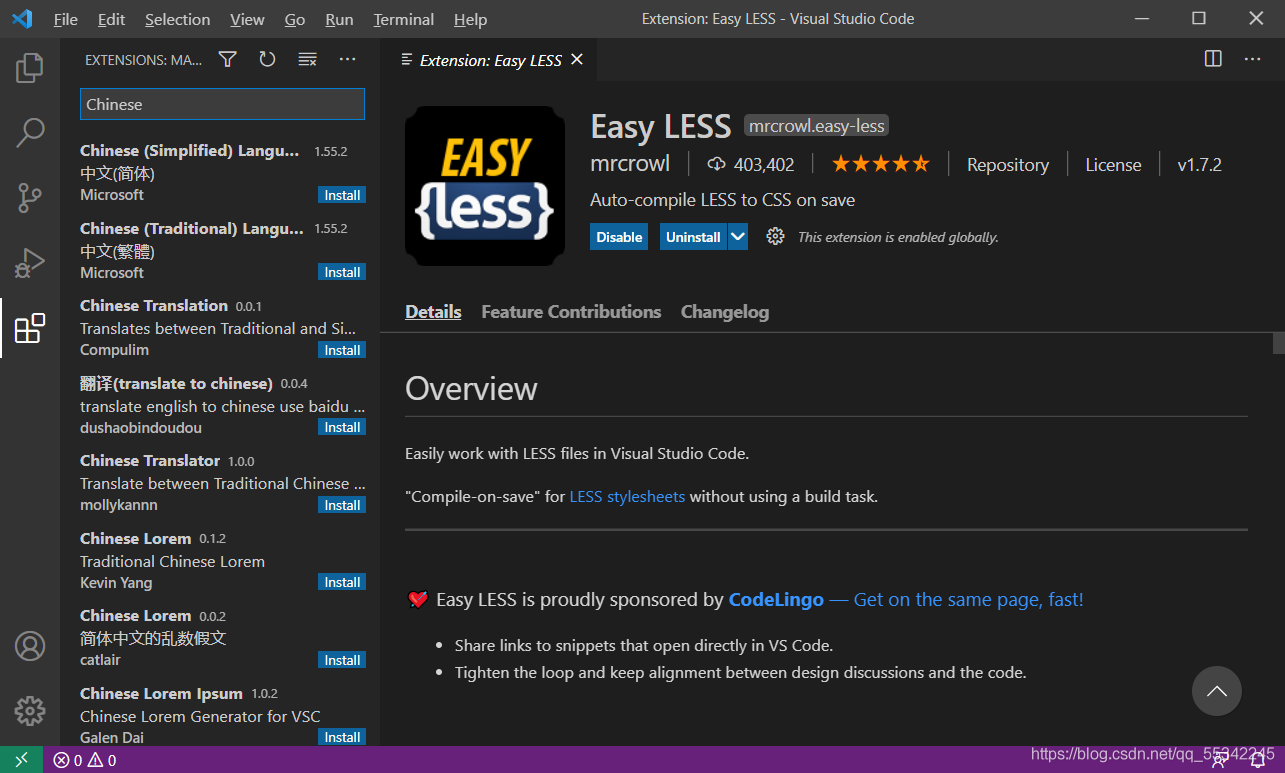Open the Run and Debug view
Viewport: 1285px width, 773px height.
30,263
